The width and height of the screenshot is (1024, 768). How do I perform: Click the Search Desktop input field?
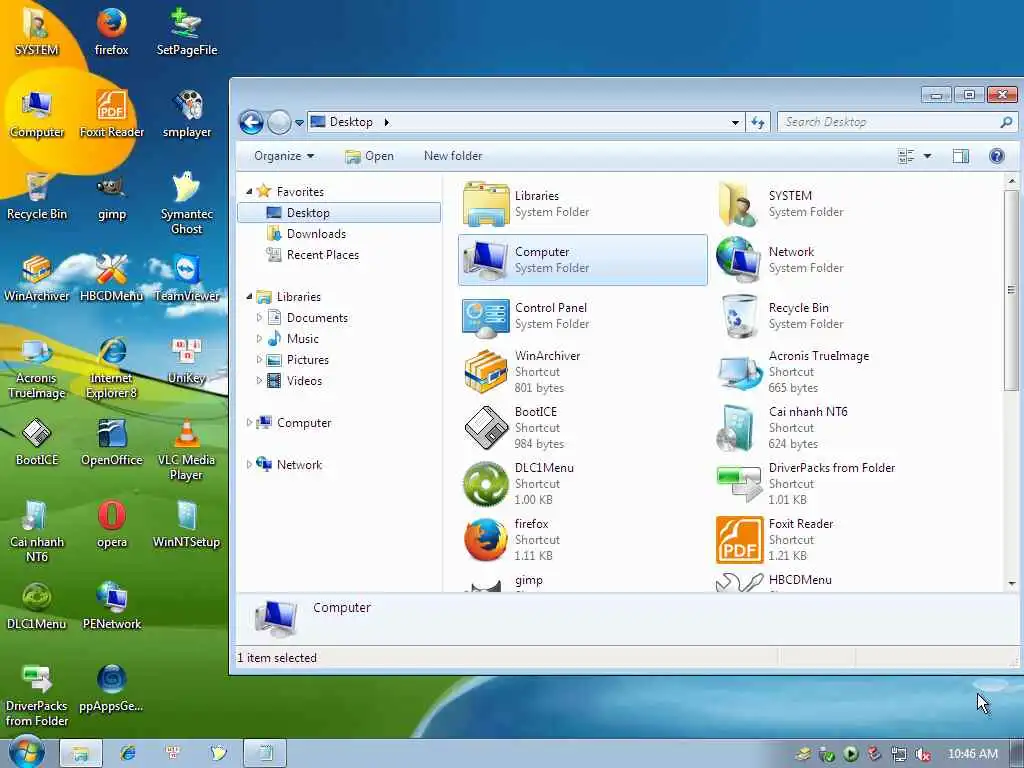[x=891, y=122]
